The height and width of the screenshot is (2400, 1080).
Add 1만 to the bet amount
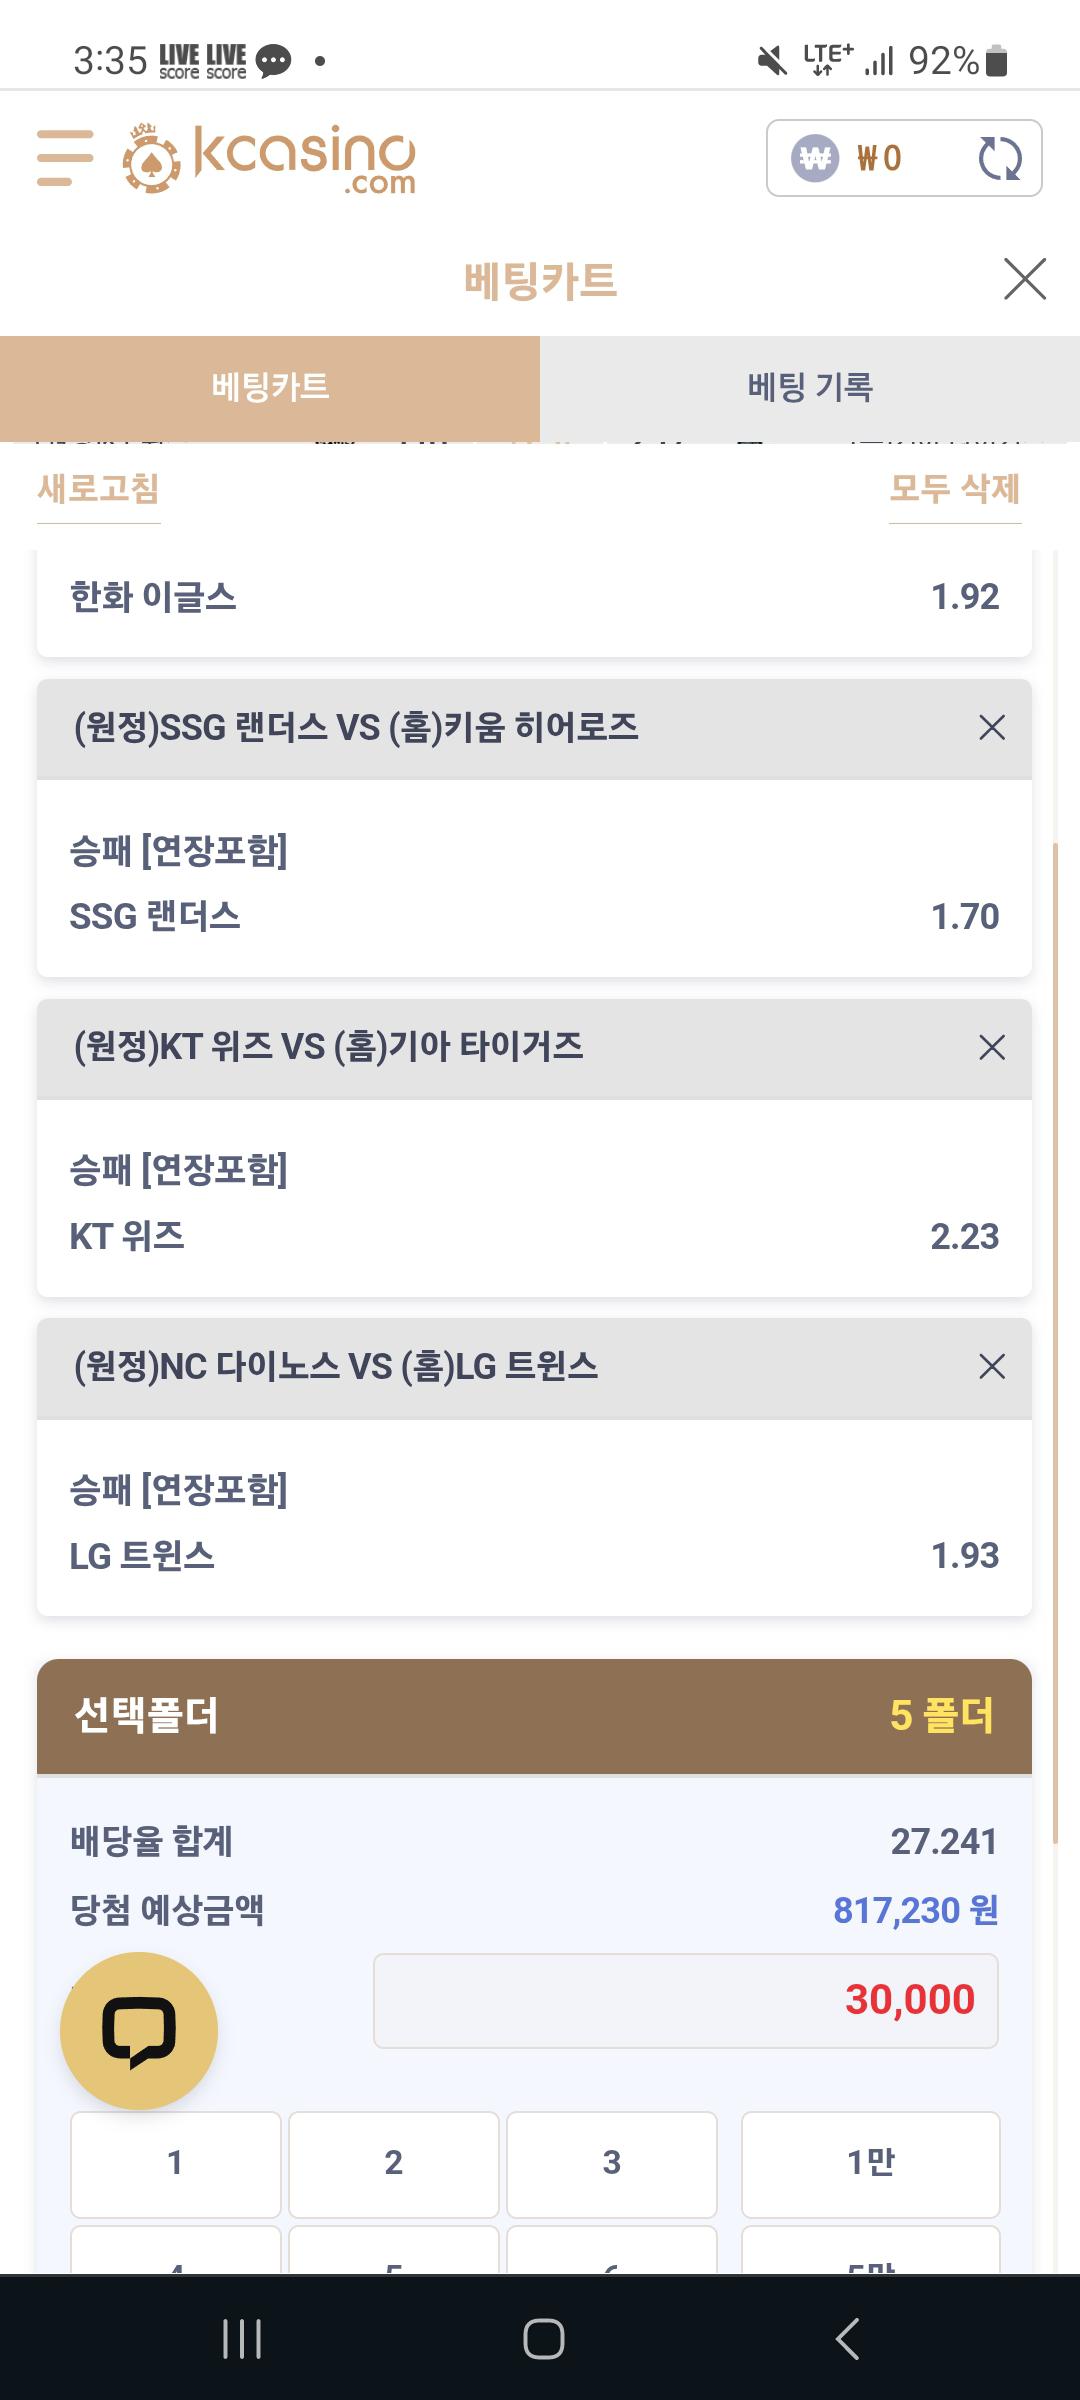pyautogui.click(x=871, y=2164)
